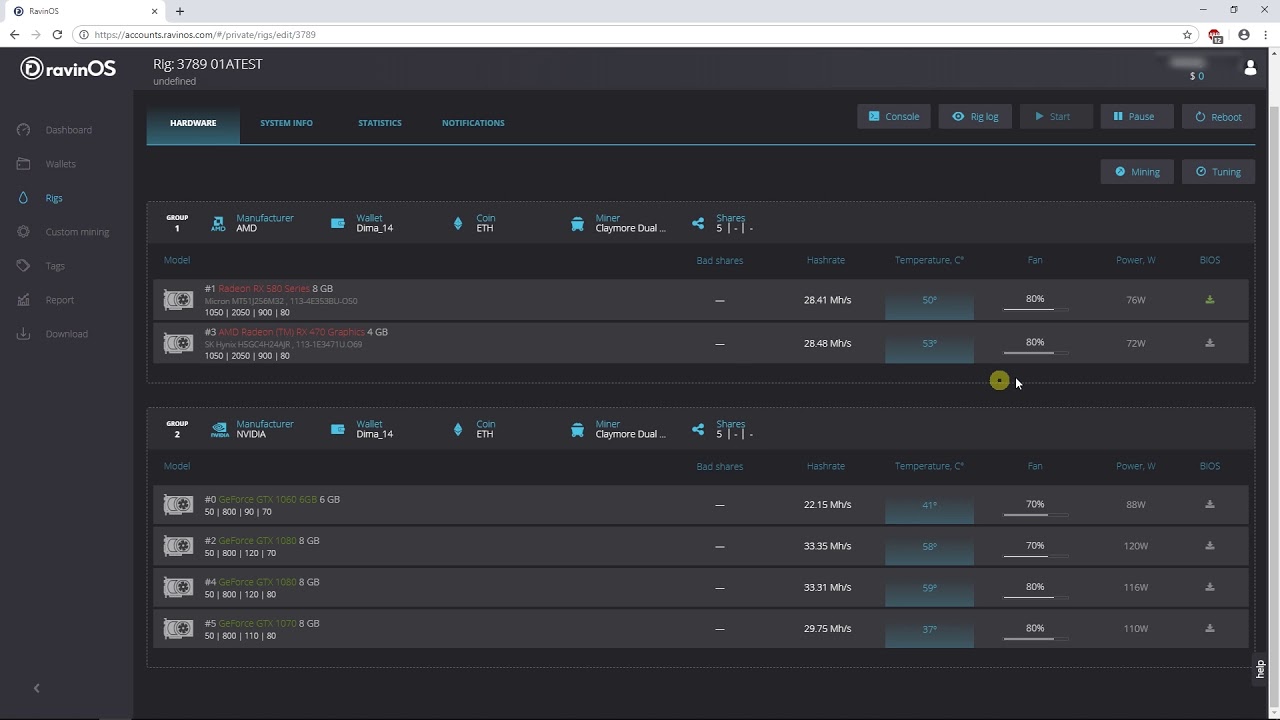Click GPU icon of #2 GTX 1080 row

[178, 546]
